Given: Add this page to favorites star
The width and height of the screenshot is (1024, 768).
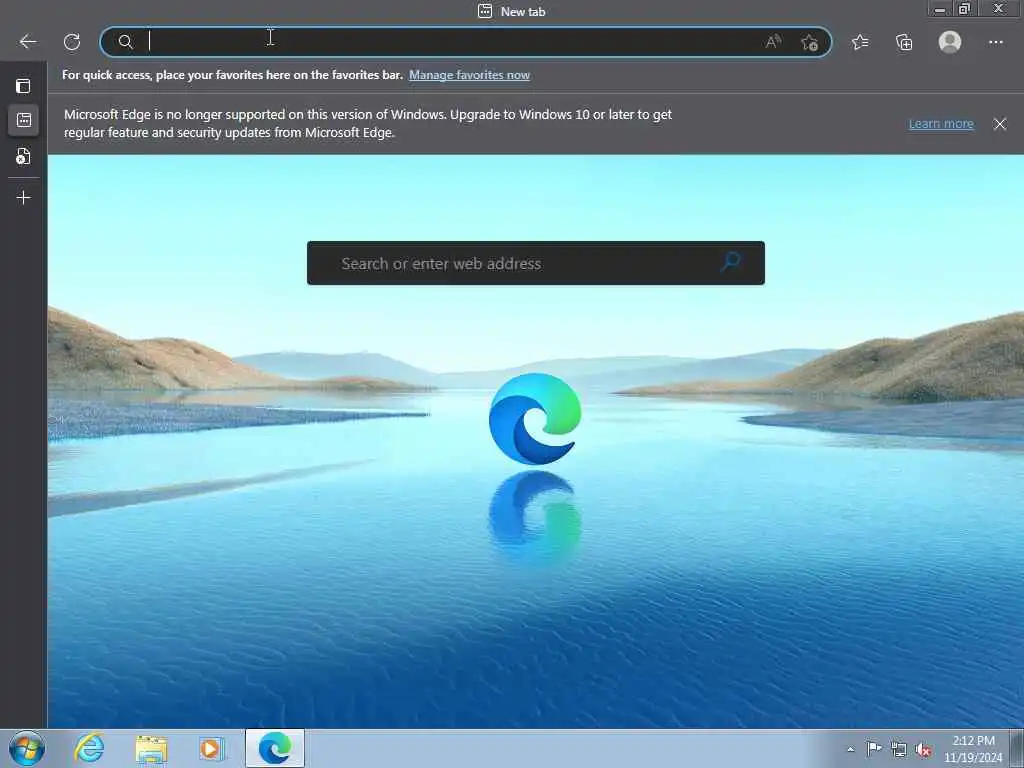Looking at the screenshot, I should point(809,42).
